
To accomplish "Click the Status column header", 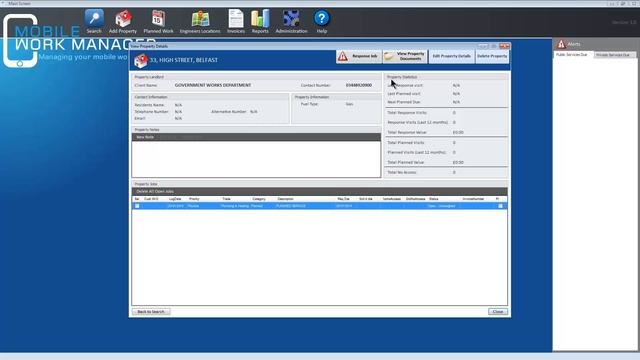I will click(x=433, y=199).
